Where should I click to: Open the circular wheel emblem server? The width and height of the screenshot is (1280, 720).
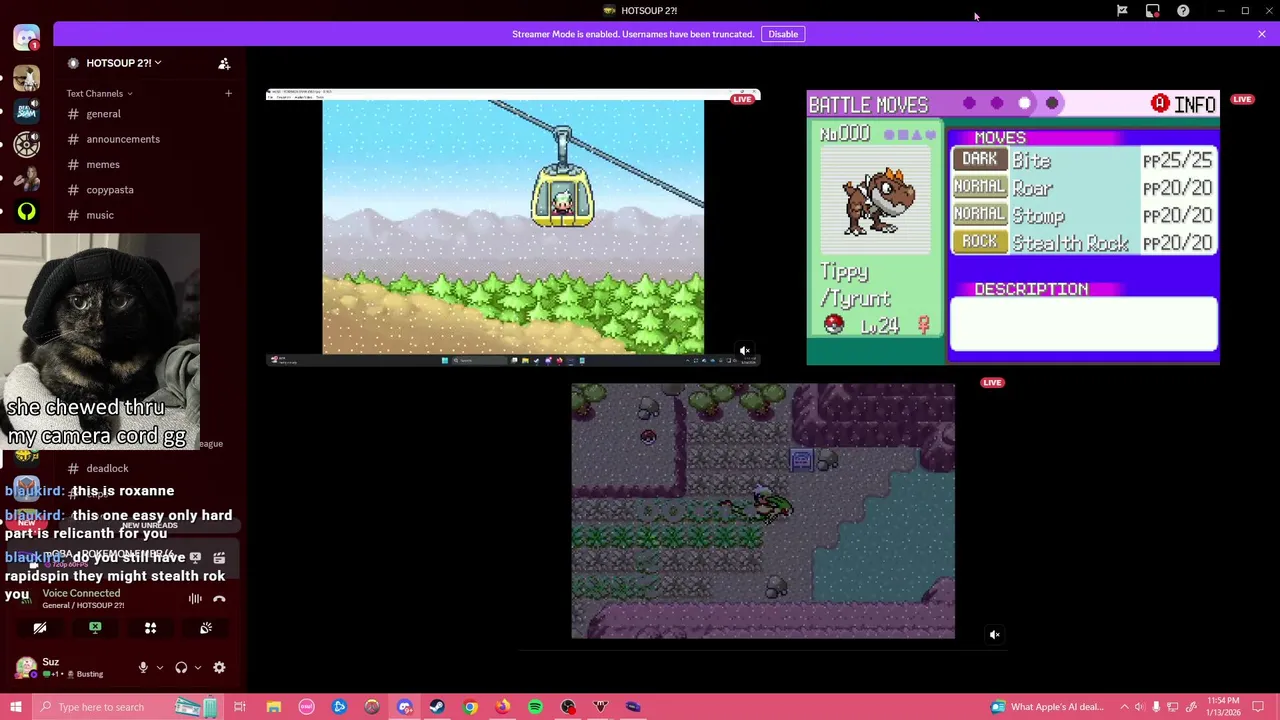[27, 145]
